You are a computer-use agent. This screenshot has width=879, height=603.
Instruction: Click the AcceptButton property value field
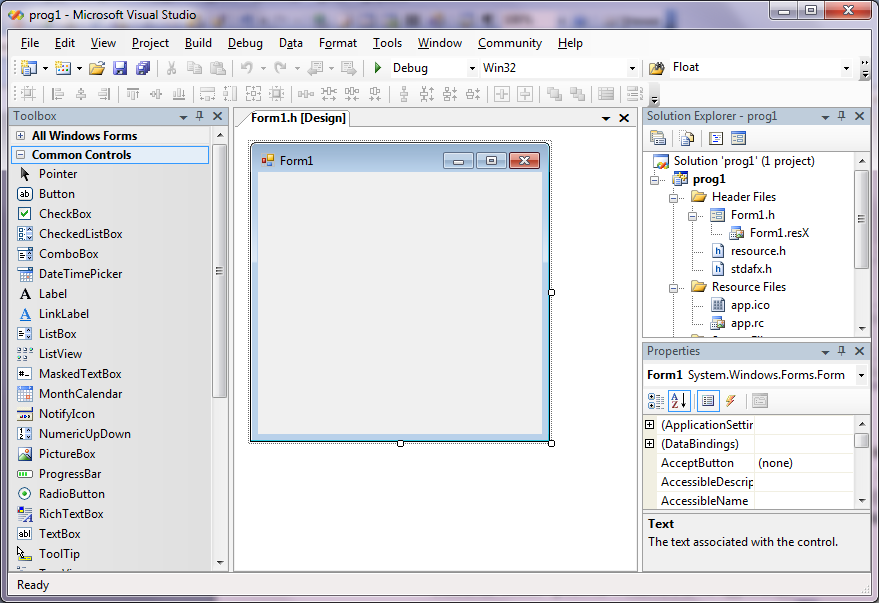tap(804, 463)
